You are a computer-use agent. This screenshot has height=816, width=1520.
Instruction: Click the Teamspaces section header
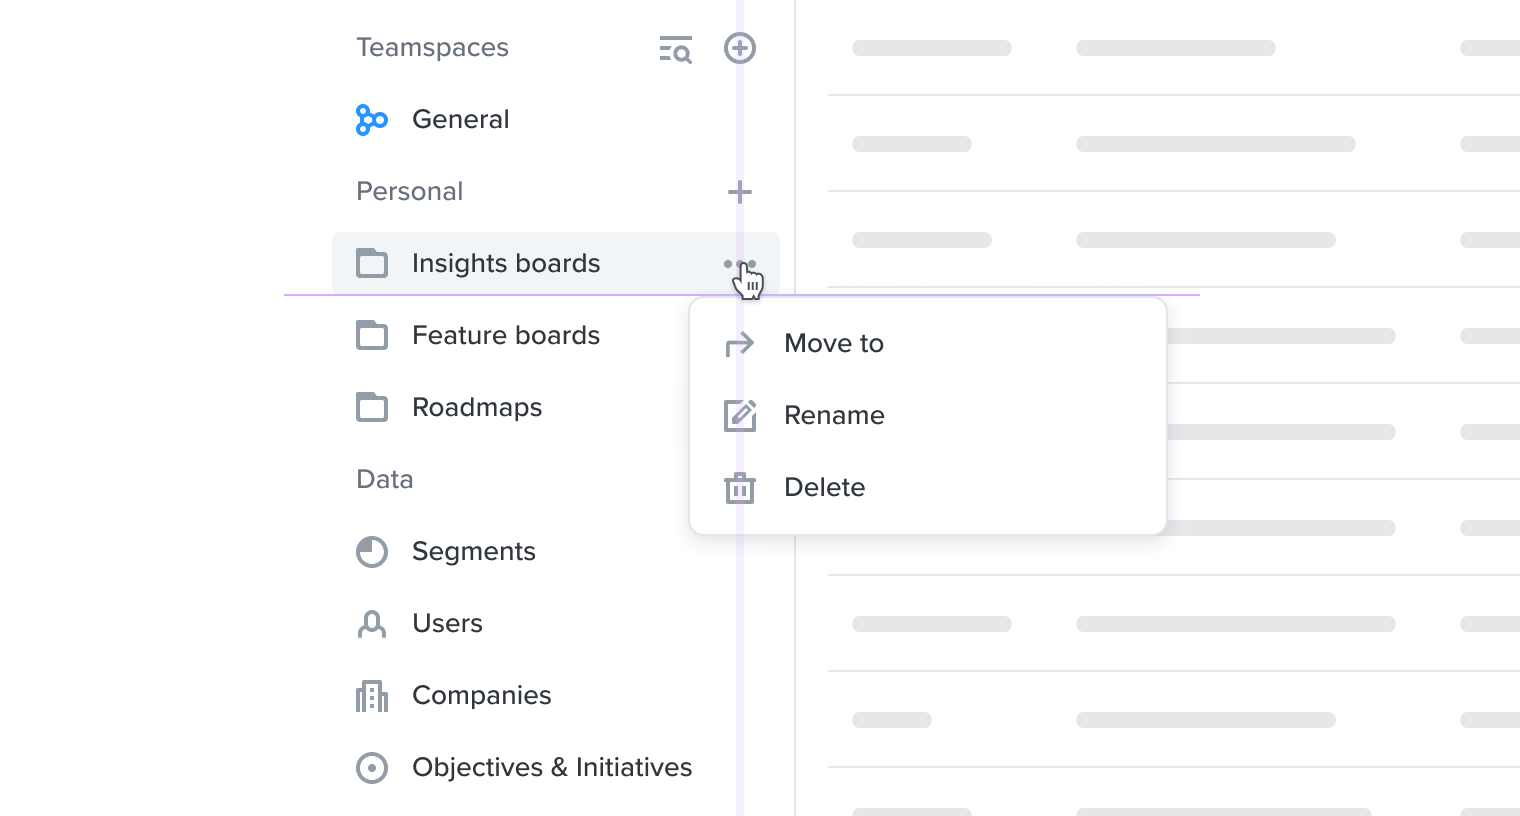[x=433, y=48]
